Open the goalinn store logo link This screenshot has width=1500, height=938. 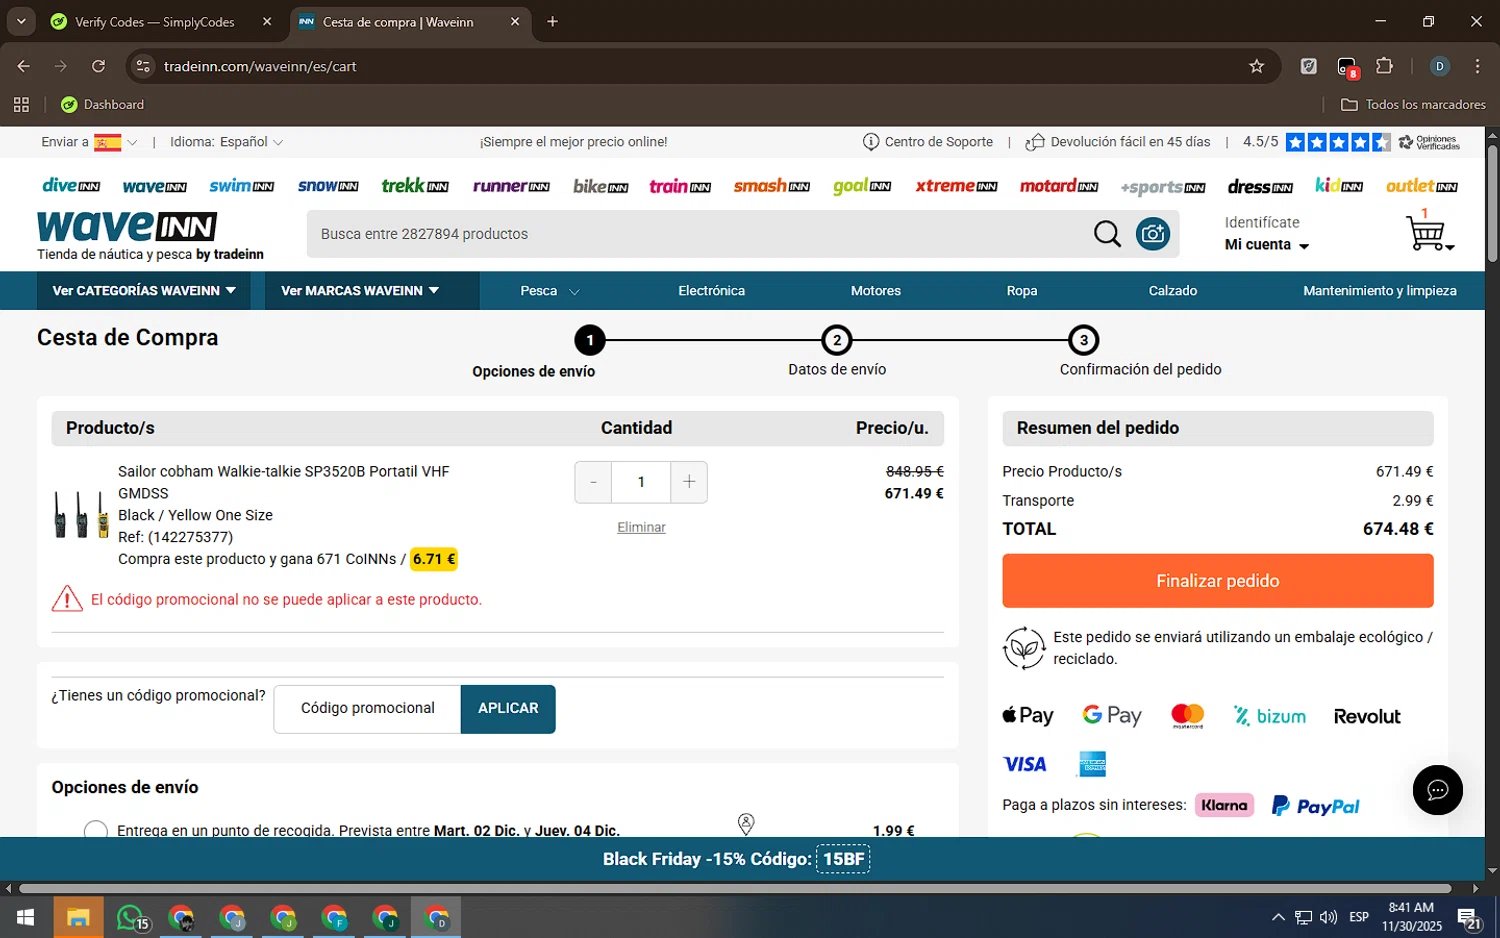tap(862, 186)
